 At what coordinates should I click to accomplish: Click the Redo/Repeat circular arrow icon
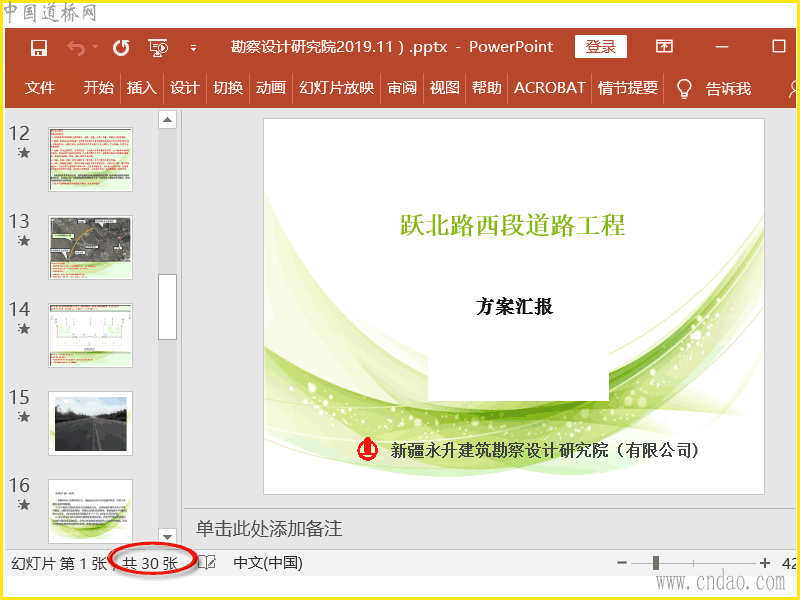click(121, 48)
